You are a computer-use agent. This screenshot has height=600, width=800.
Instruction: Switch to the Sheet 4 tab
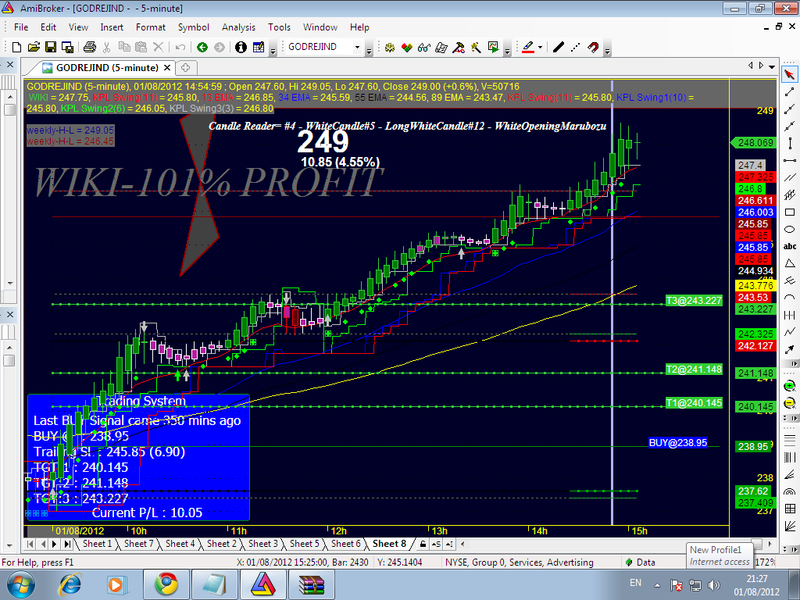[180, 544]
